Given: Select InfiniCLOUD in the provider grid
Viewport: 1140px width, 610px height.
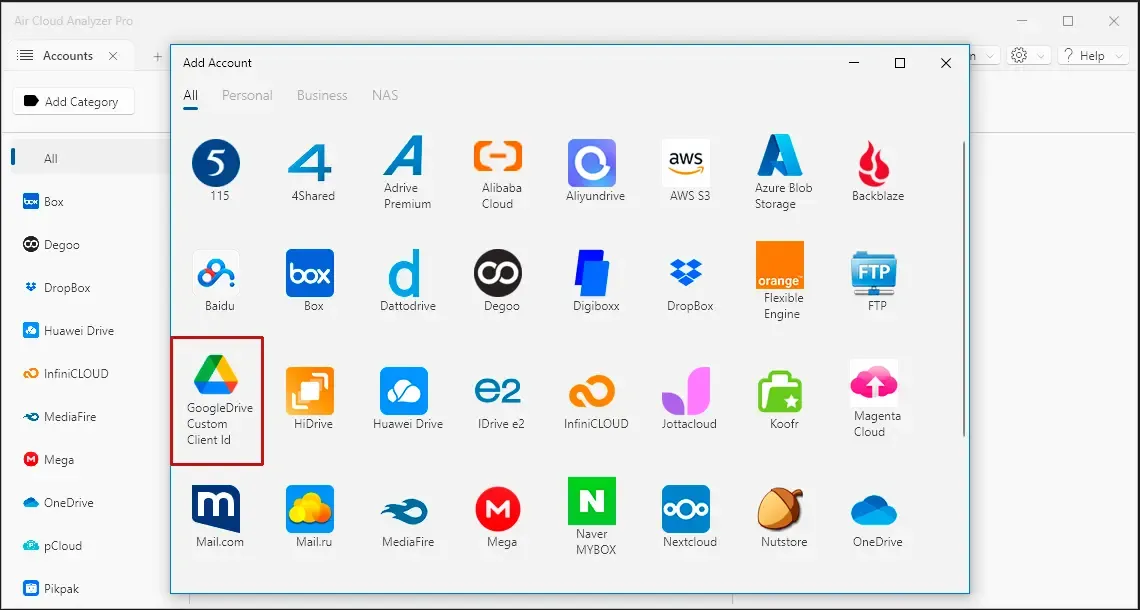Looking at the screenshot, I should pyautogui.click(x=592, y=391).
